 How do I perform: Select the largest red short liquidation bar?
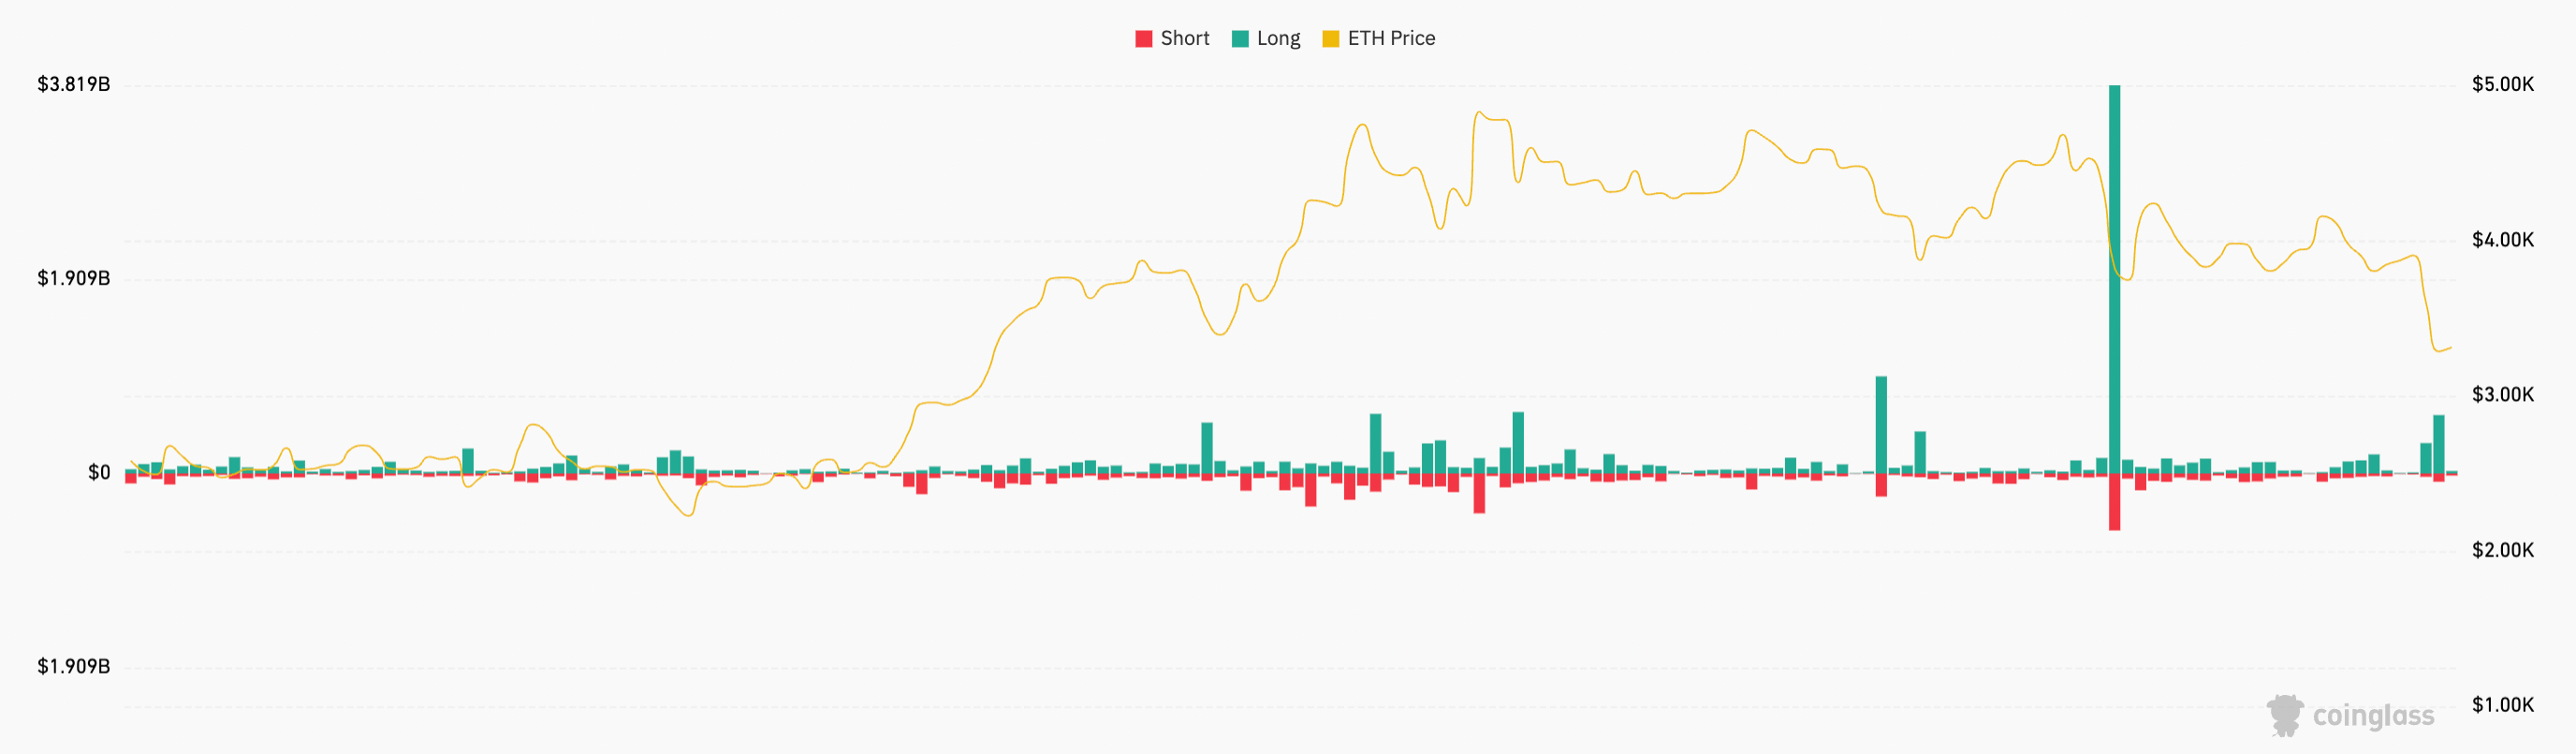coord(2114,502)
